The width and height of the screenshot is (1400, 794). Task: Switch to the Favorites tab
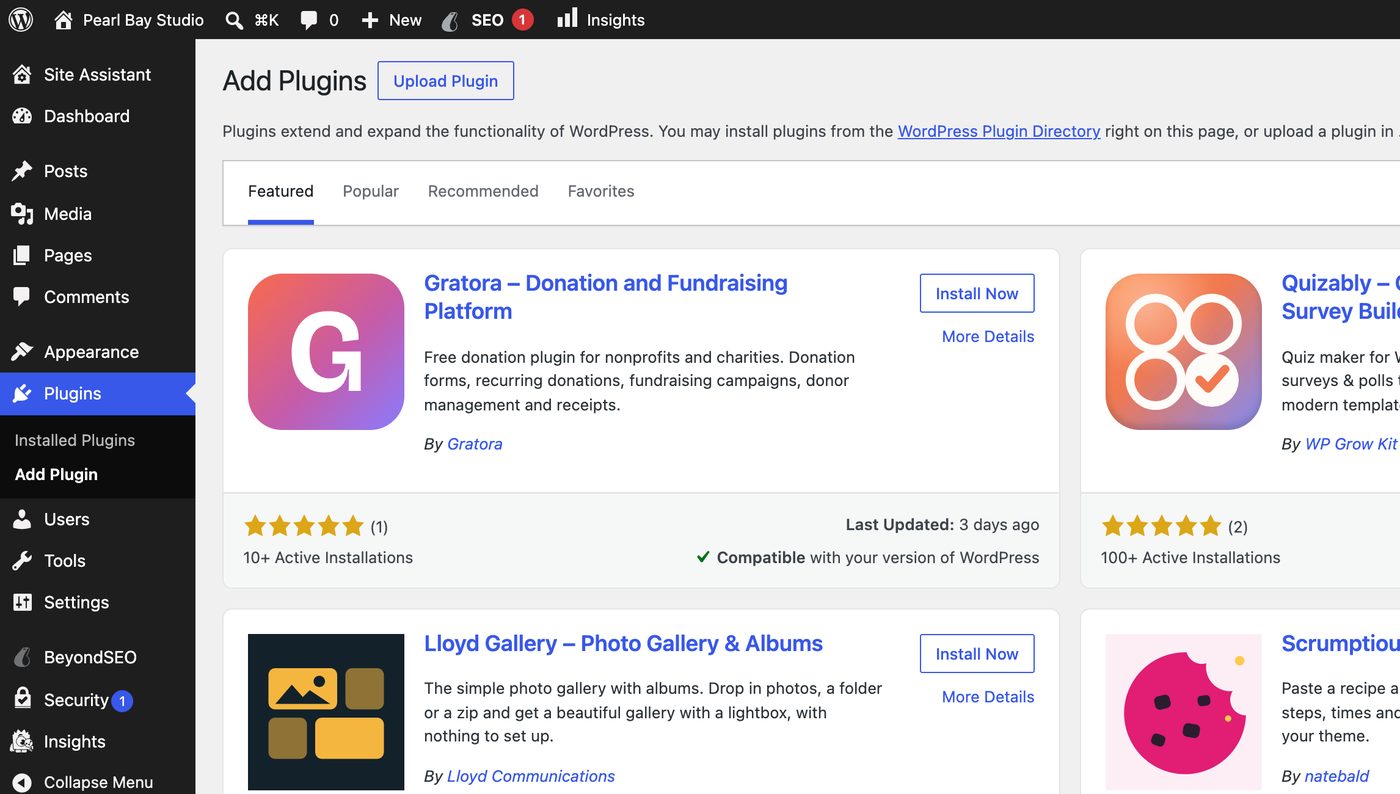point(601,191)
